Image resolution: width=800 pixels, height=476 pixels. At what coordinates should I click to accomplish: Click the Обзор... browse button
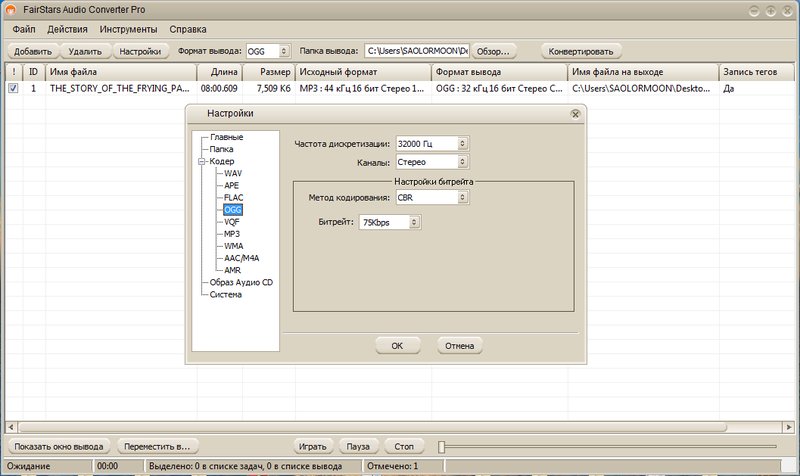(x=493, y=52)
